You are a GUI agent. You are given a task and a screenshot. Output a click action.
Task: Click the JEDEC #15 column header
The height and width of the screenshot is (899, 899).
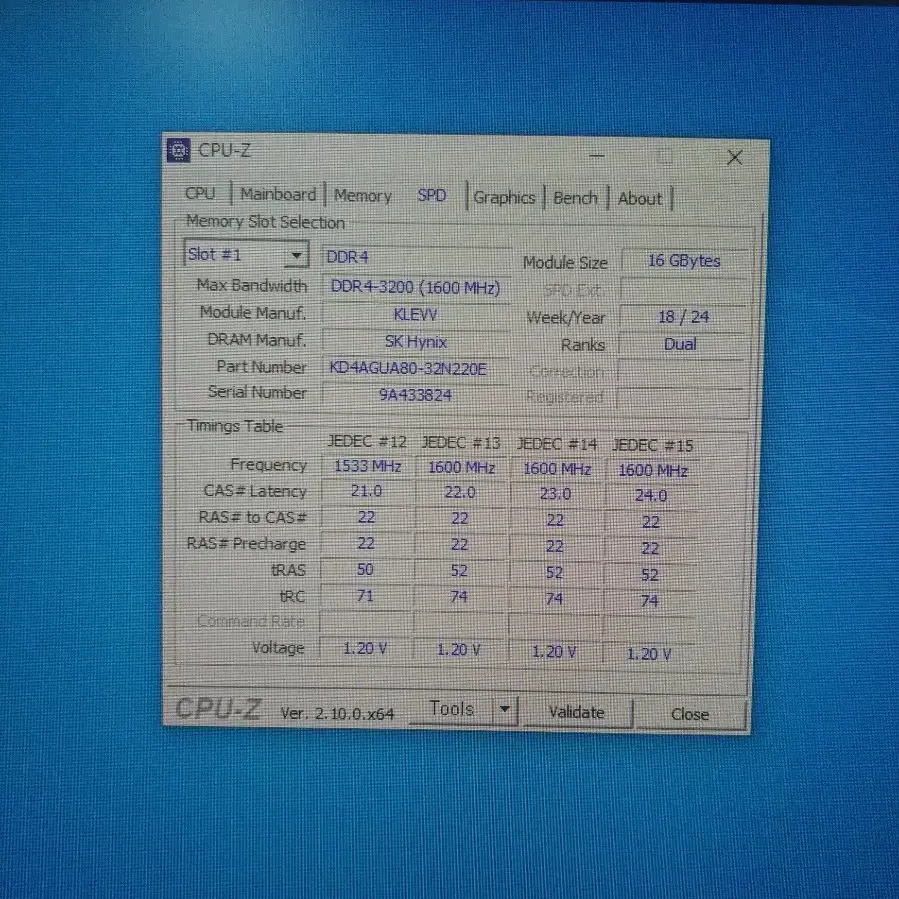coord(653,445)
